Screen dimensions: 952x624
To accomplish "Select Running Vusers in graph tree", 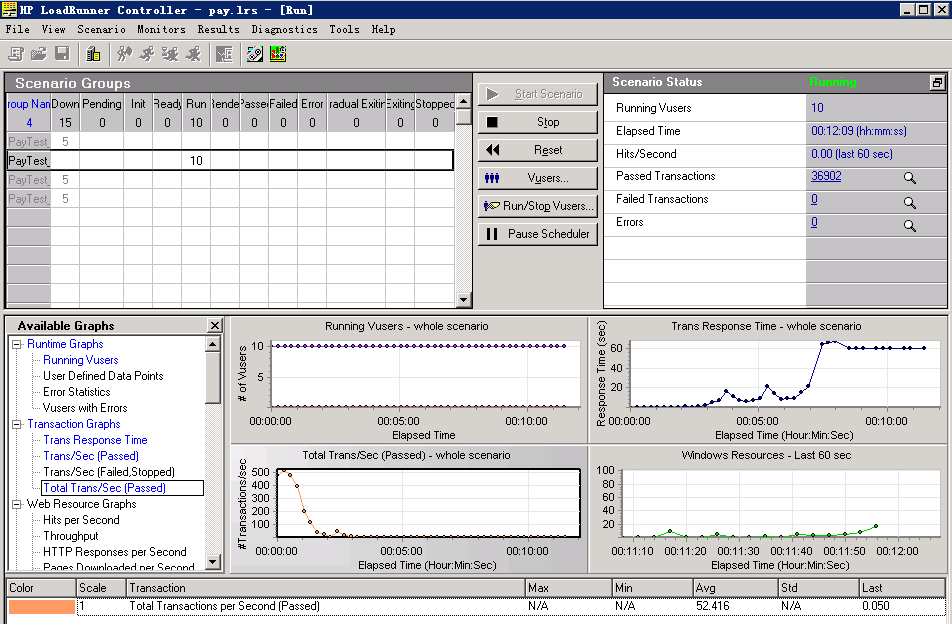I will (x=81, y=360).
